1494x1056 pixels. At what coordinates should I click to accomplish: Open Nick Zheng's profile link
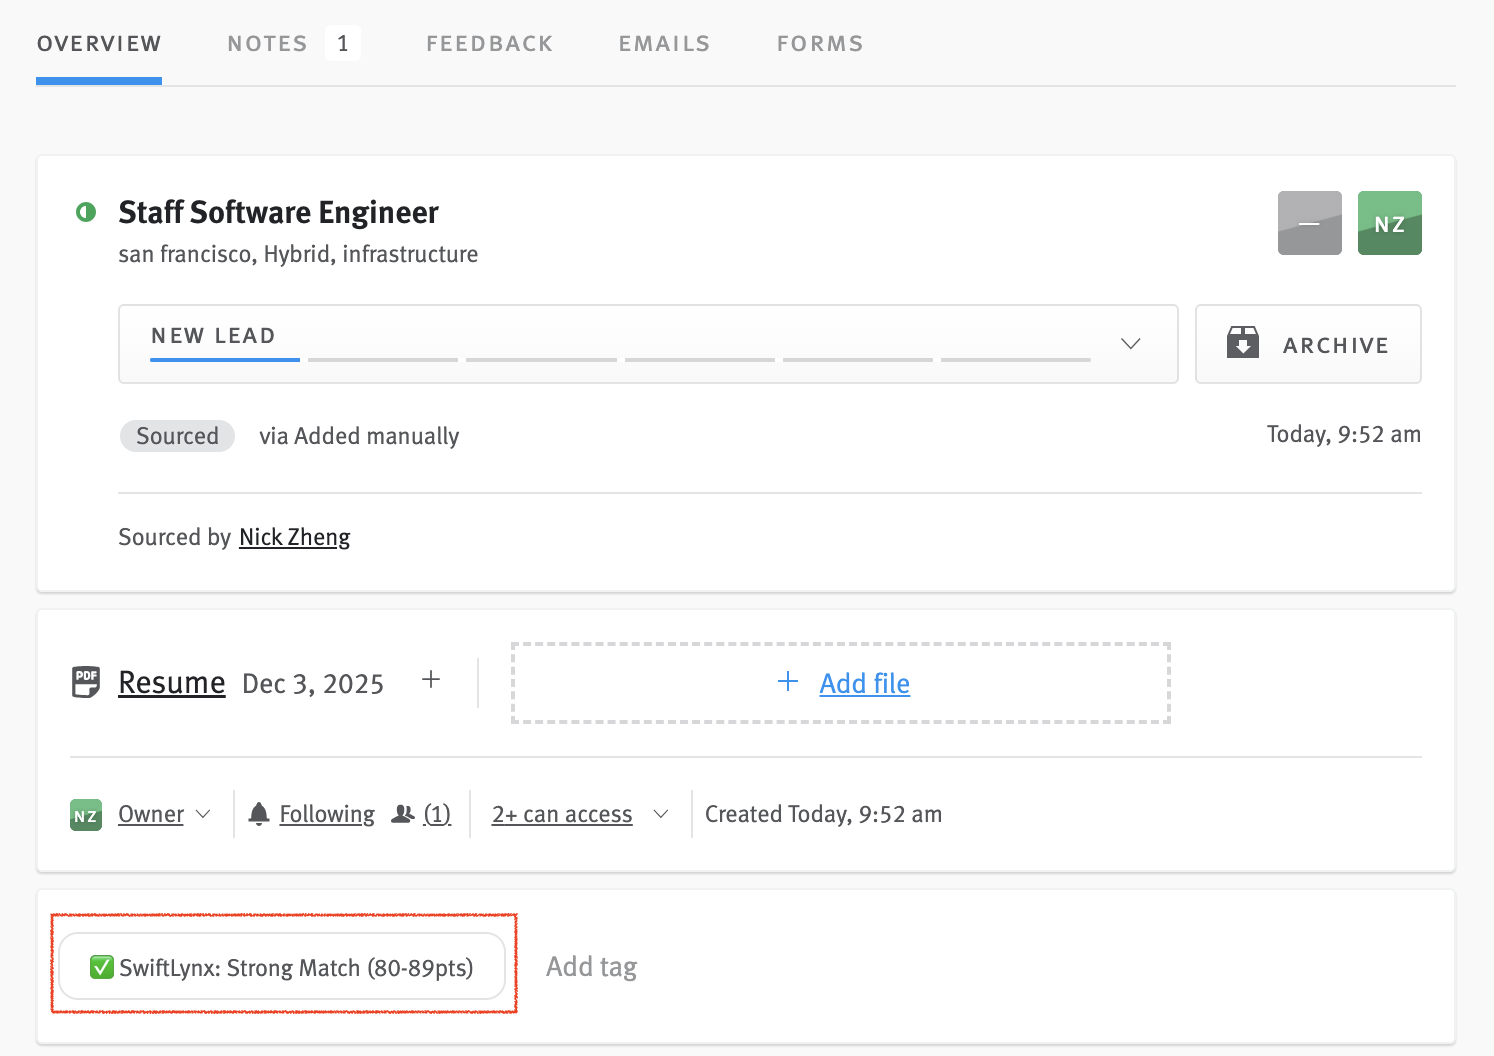click(294, 537)
